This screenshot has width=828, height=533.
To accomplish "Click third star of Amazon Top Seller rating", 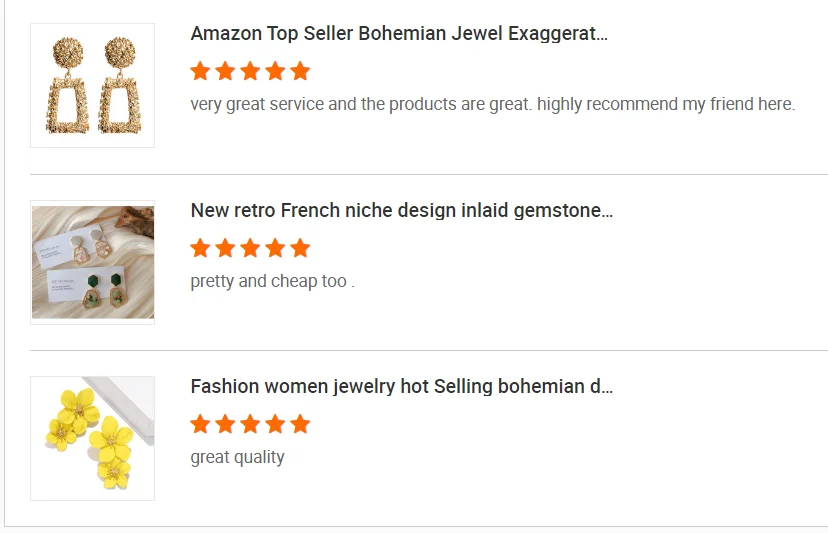I will click(250, 71).
